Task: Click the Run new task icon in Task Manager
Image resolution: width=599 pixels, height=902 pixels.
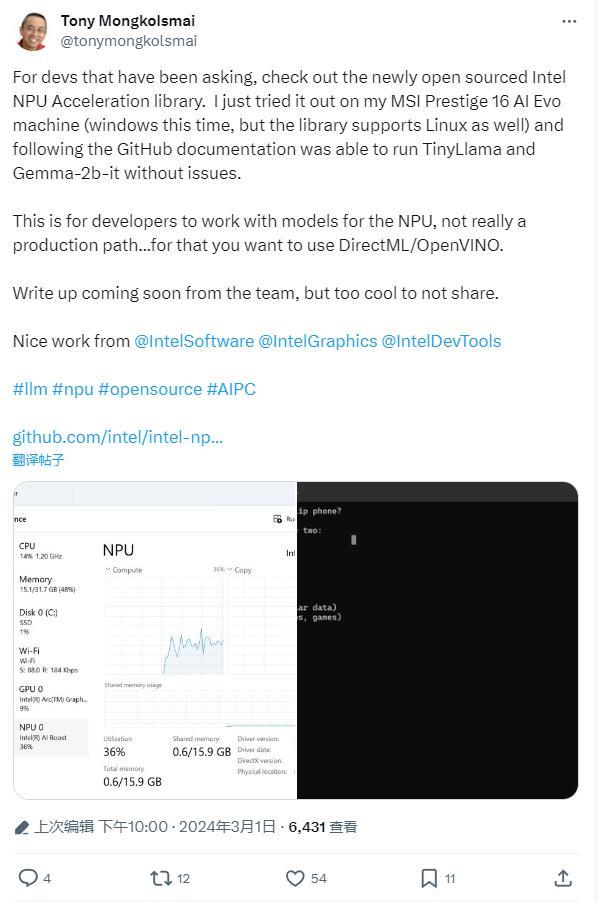Action: pyautogui.click(x=277, y=519)
